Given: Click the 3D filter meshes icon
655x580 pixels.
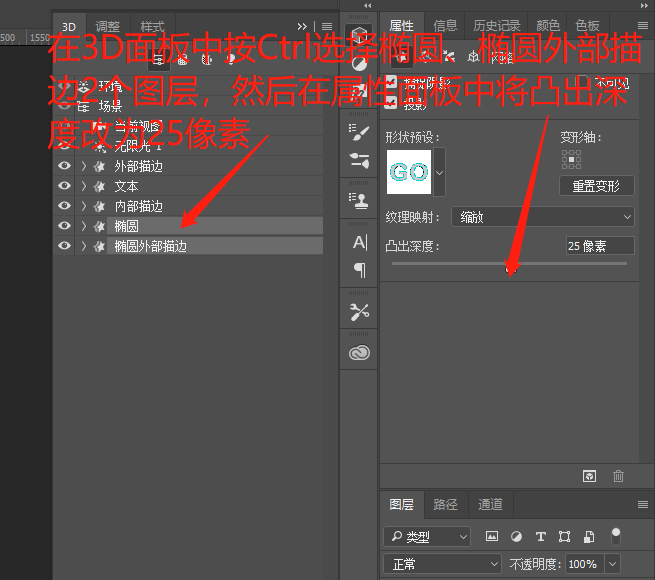Looking at the screenshot, I should [182, 60].
